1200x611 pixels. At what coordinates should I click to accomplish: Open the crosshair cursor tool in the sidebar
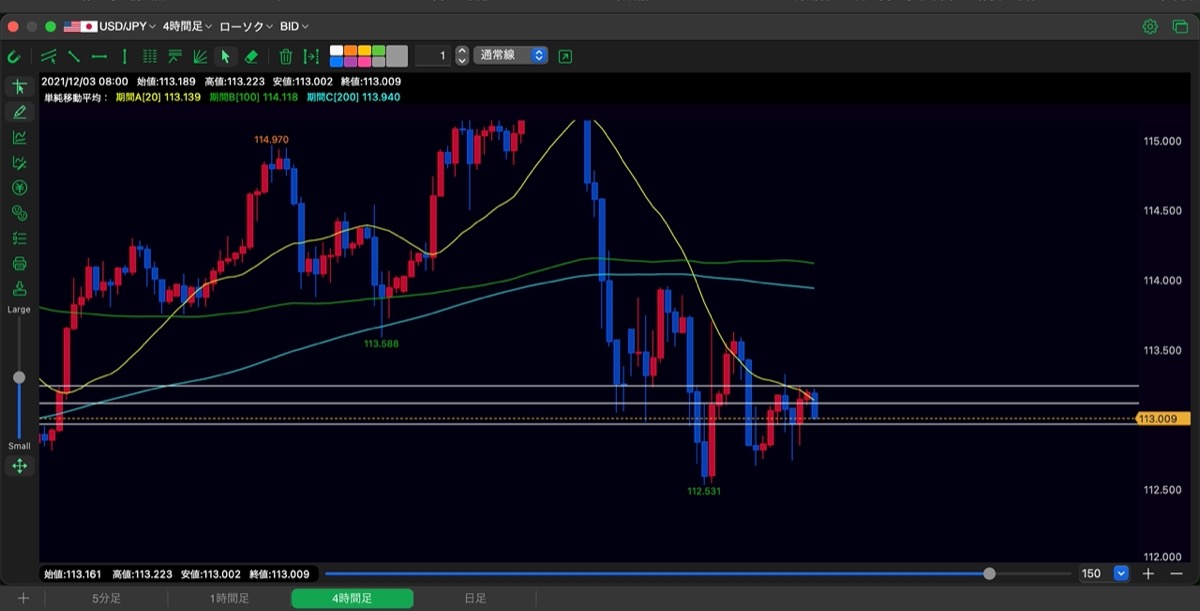tap(19, 87)
